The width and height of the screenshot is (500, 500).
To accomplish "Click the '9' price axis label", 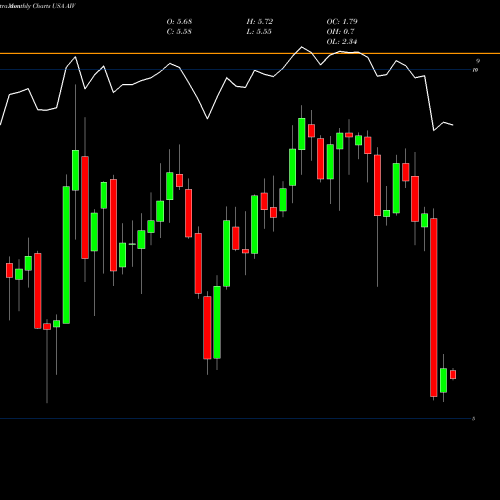I will 478,61.
